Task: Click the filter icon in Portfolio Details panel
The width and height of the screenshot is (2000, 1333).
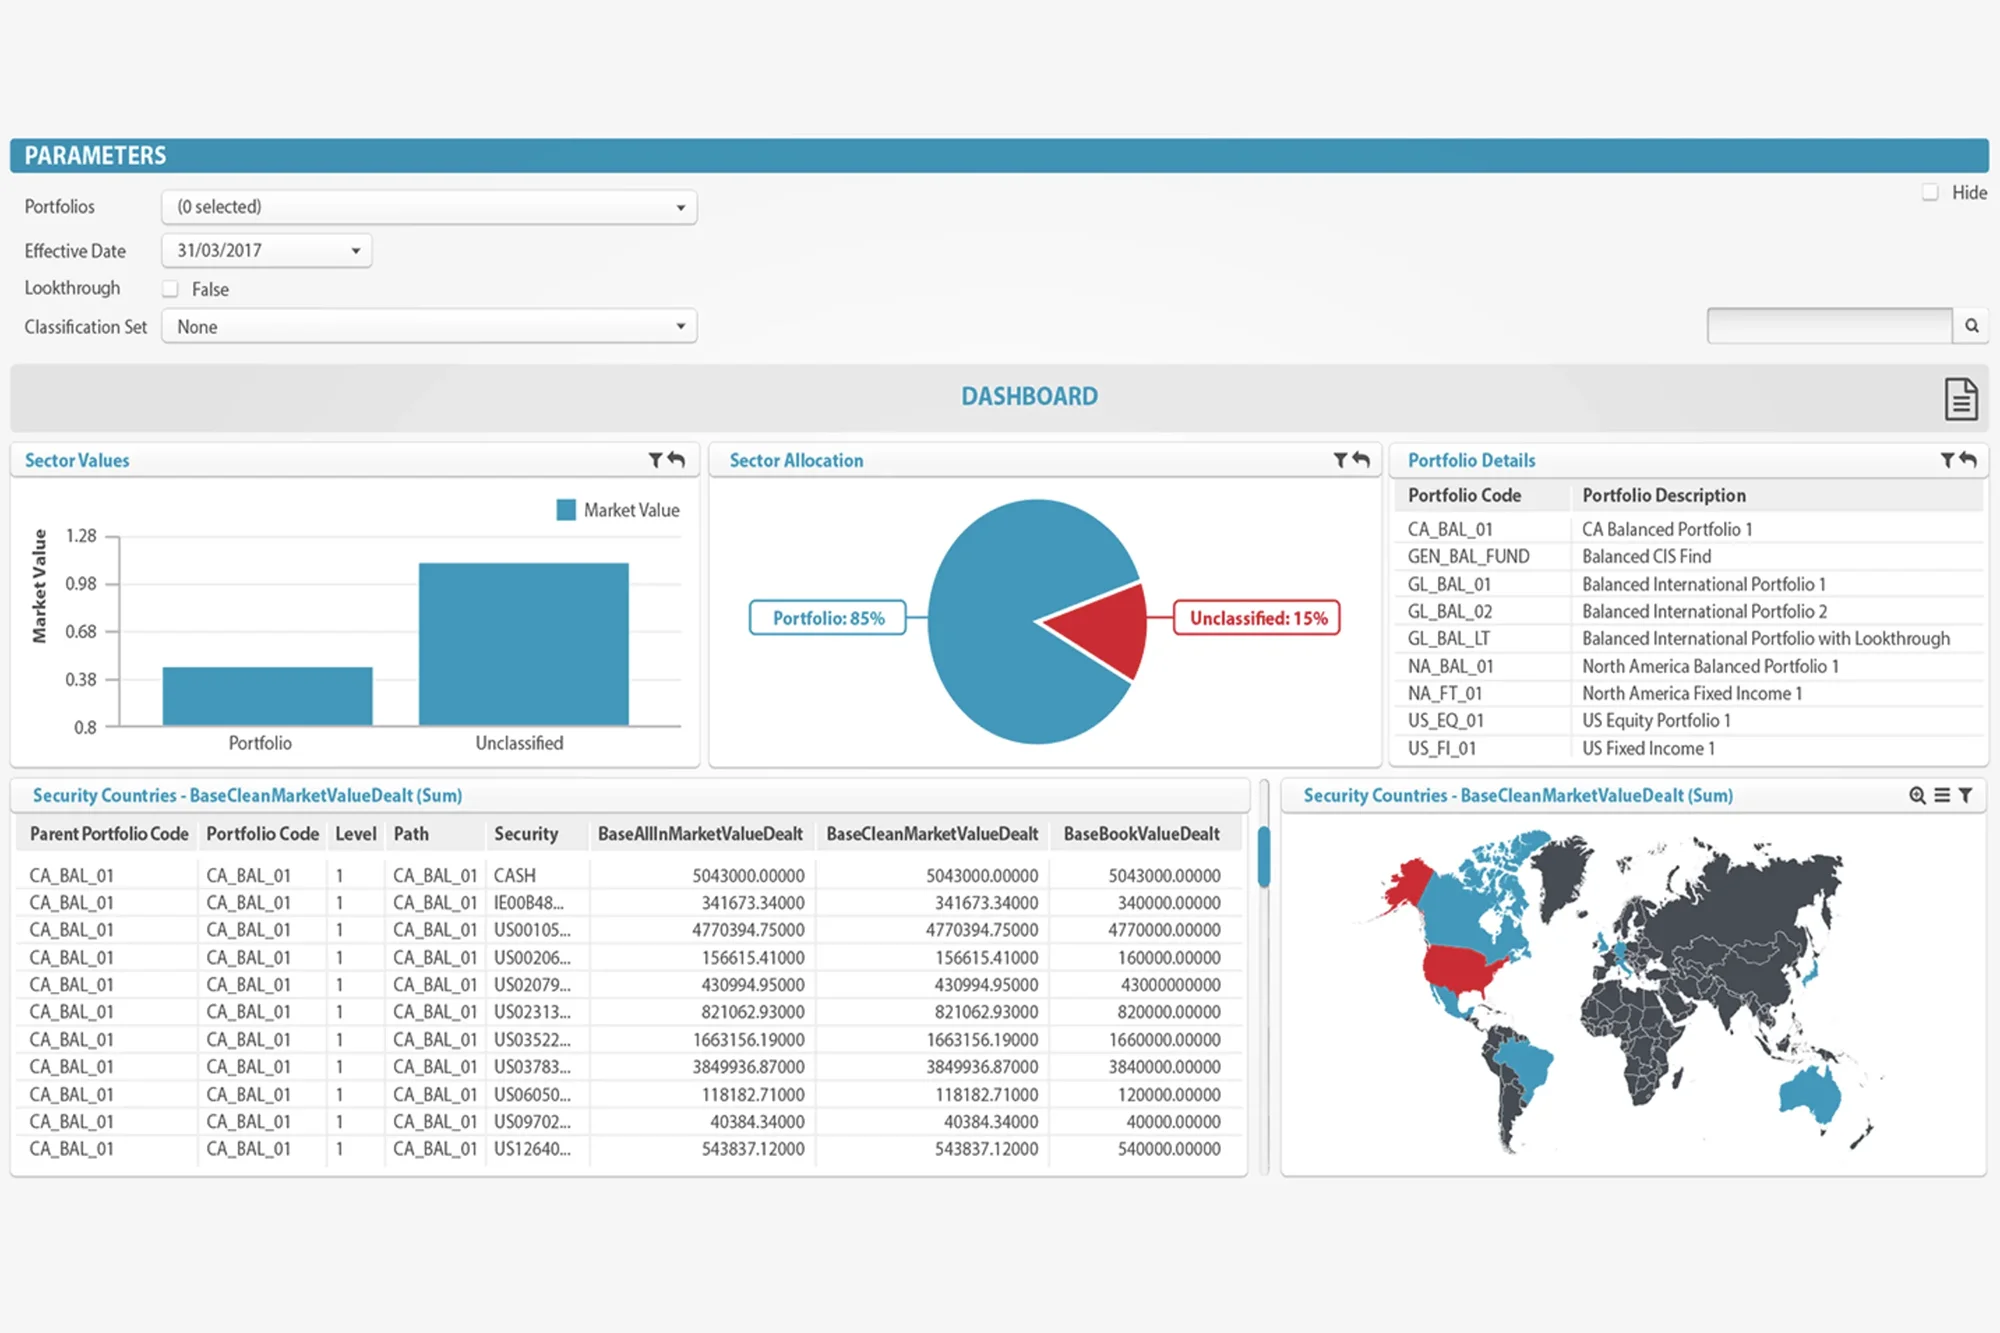Action: [1947, 460]
